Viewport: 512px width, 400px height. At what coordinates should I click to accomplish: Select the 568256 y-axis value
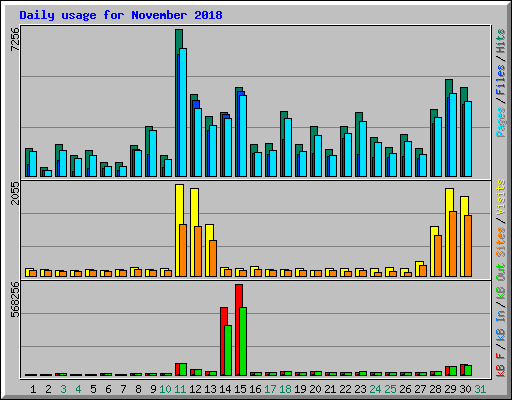(15, 300)
